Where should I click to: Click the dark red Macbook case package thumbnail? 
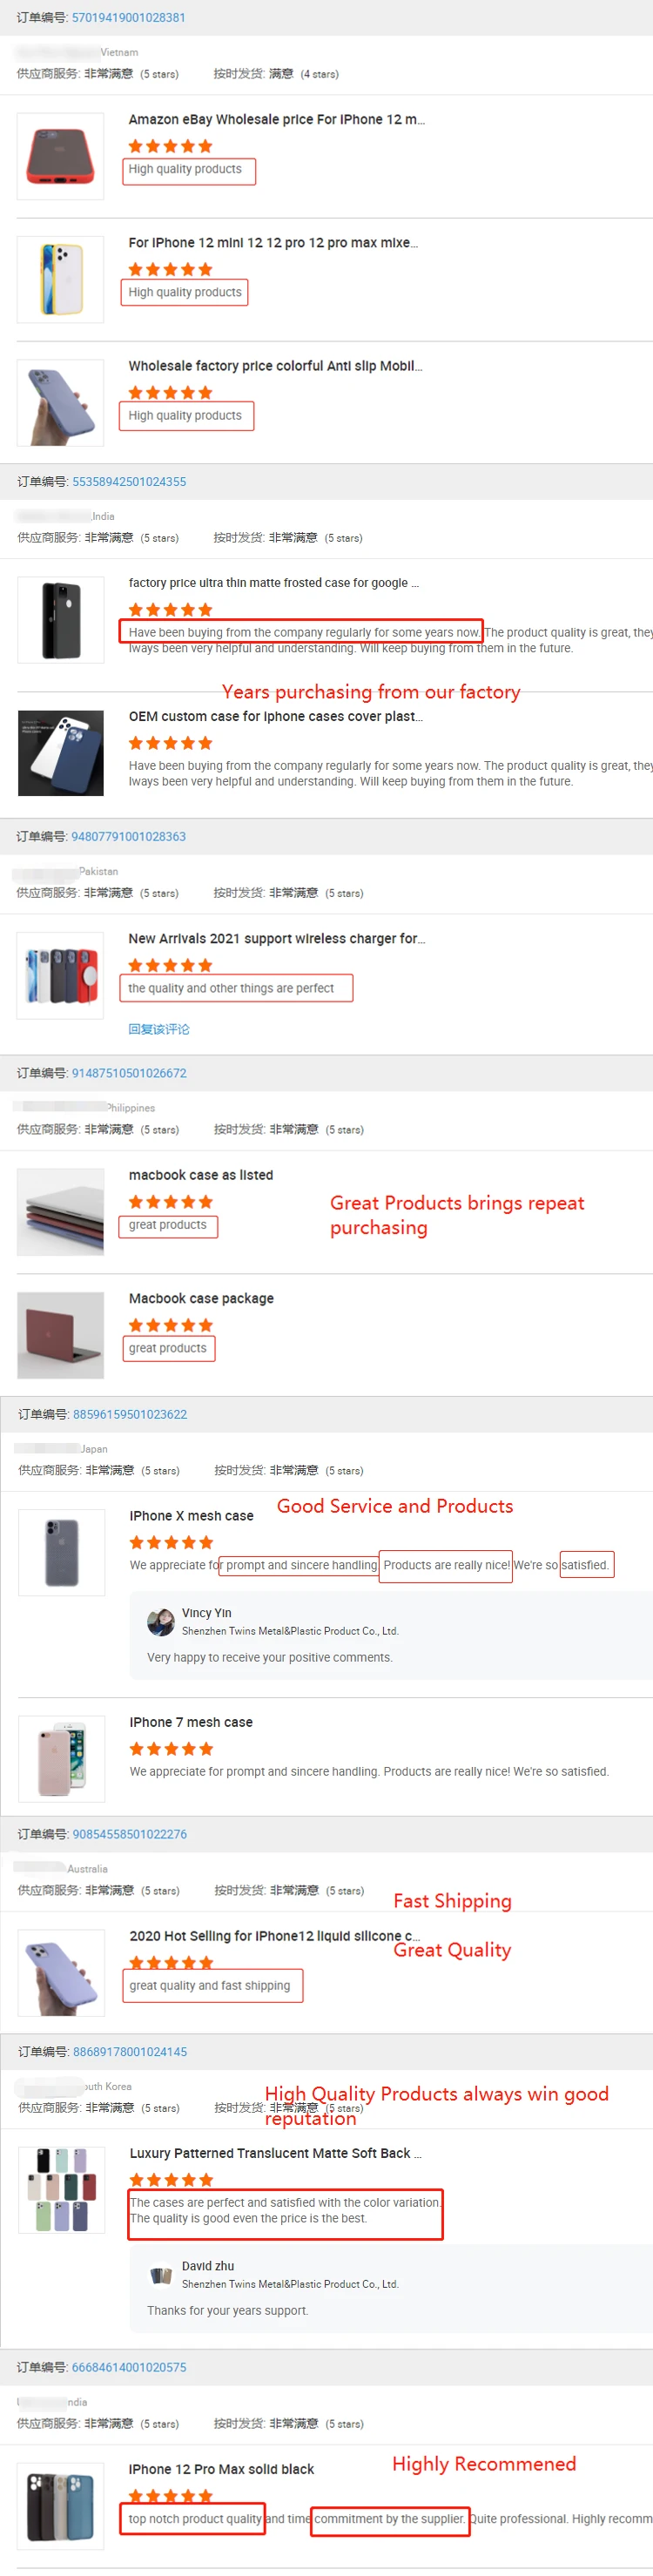tap(60, 1335)
